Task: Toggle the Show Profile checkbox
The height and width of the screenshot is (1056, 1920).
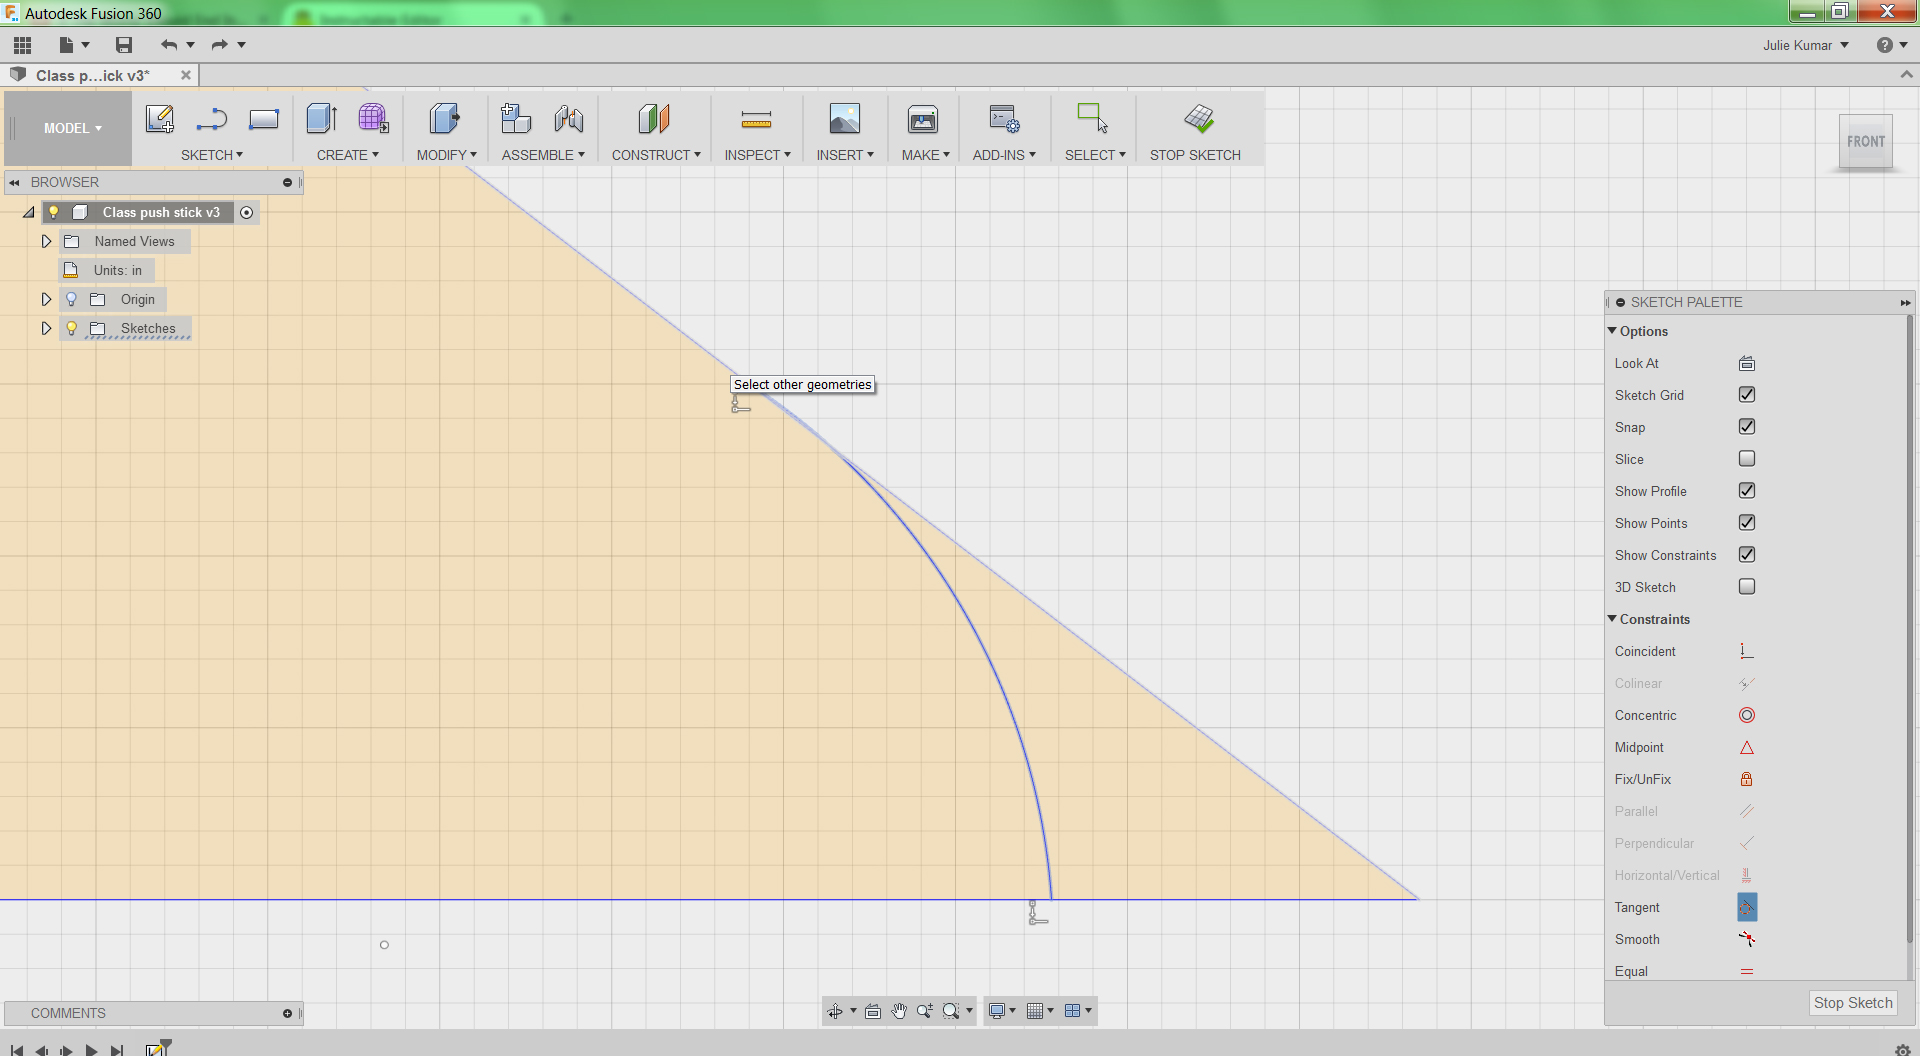Action: coord(1747,491)
